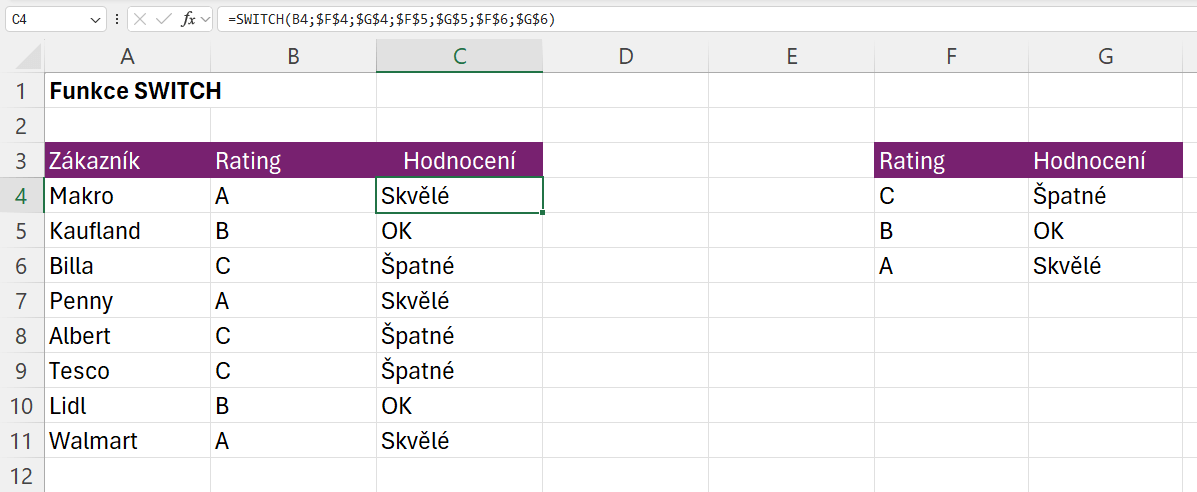Click inside the Name Box showing C4

[45, 20]
